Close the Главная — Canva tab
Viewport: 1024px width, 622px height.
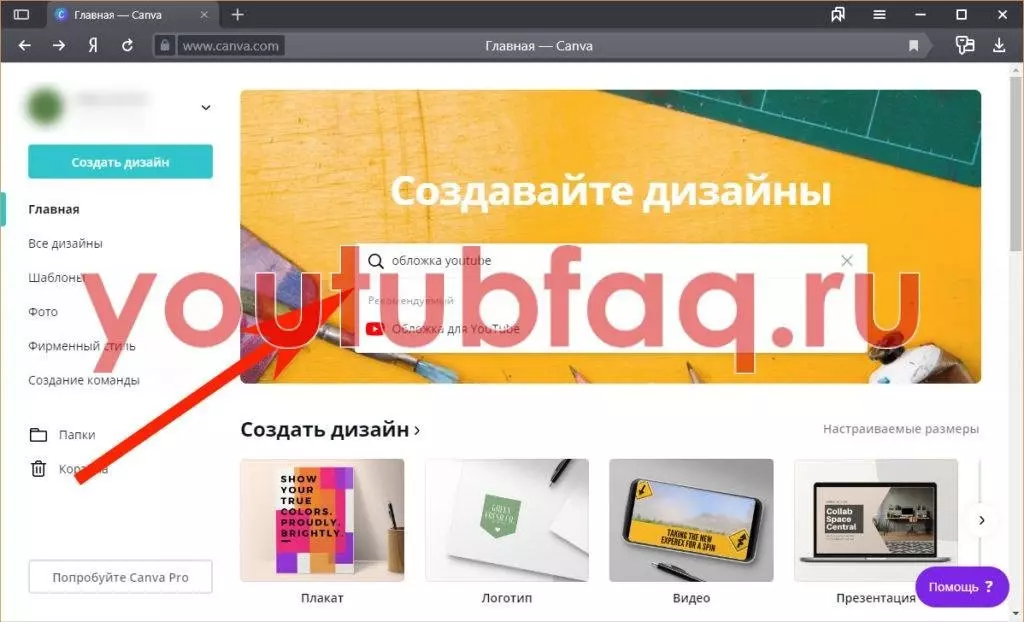pos(204,14)
